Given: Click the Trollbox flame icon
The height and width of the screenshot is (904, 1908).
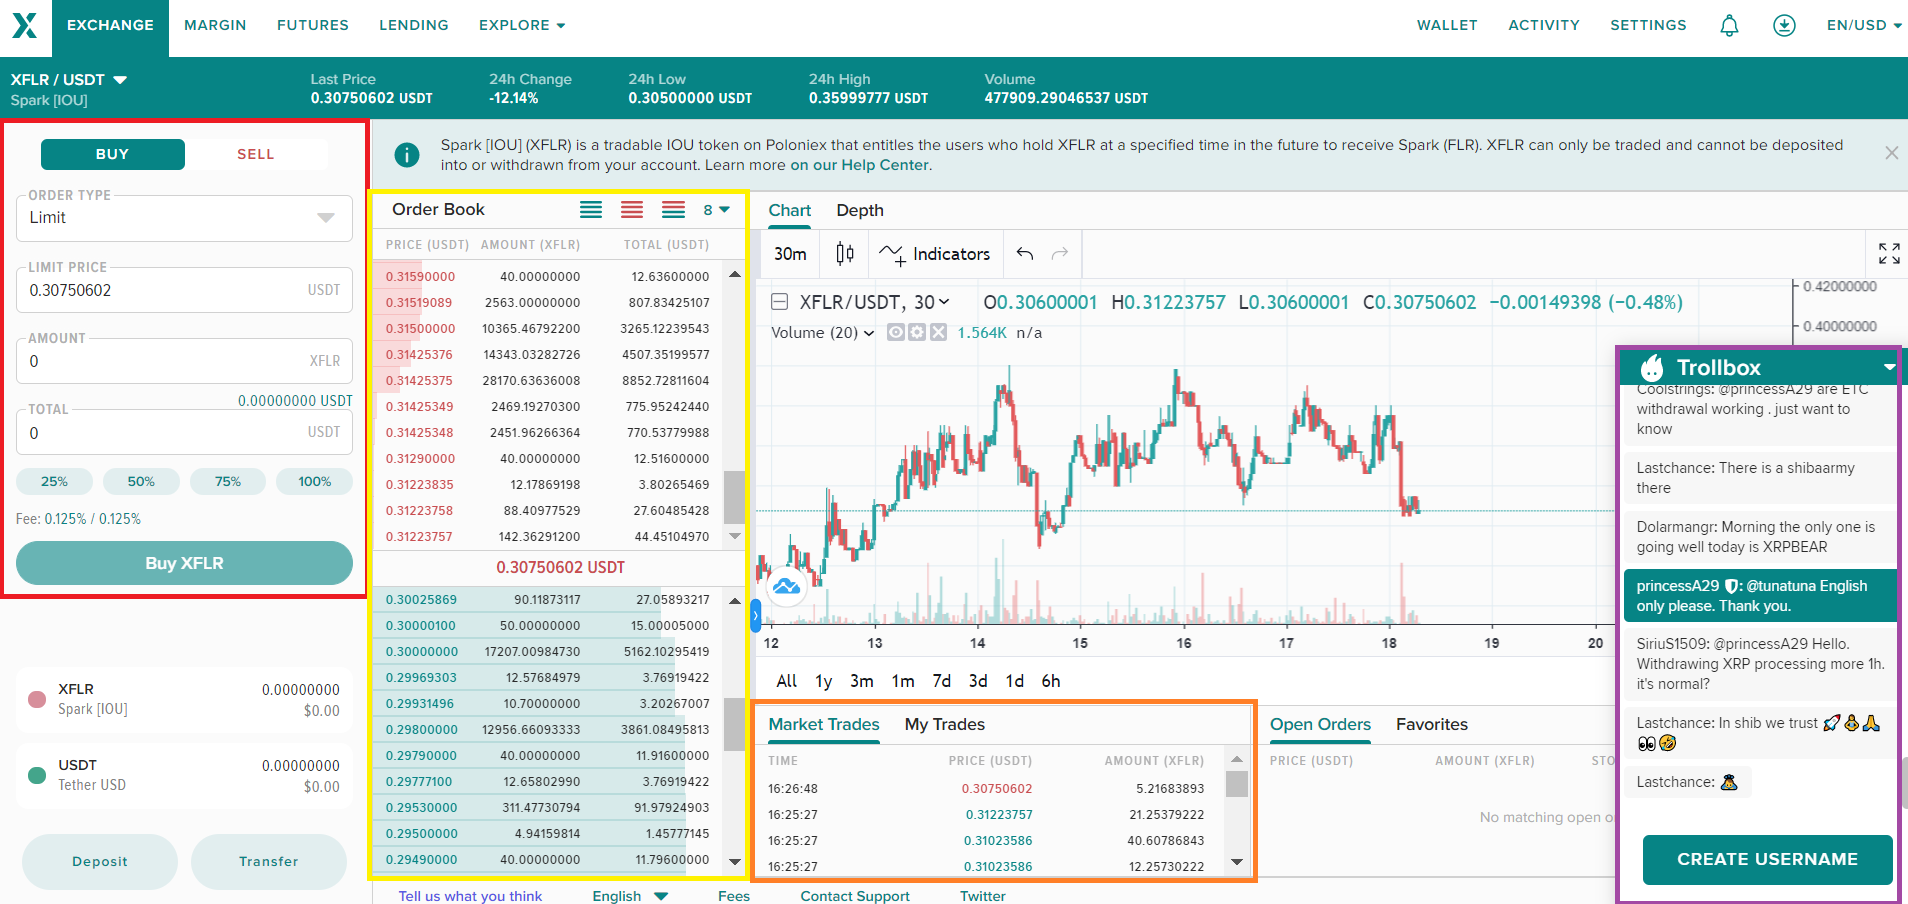Looking at the screenshot, I should pos(1652,367).
